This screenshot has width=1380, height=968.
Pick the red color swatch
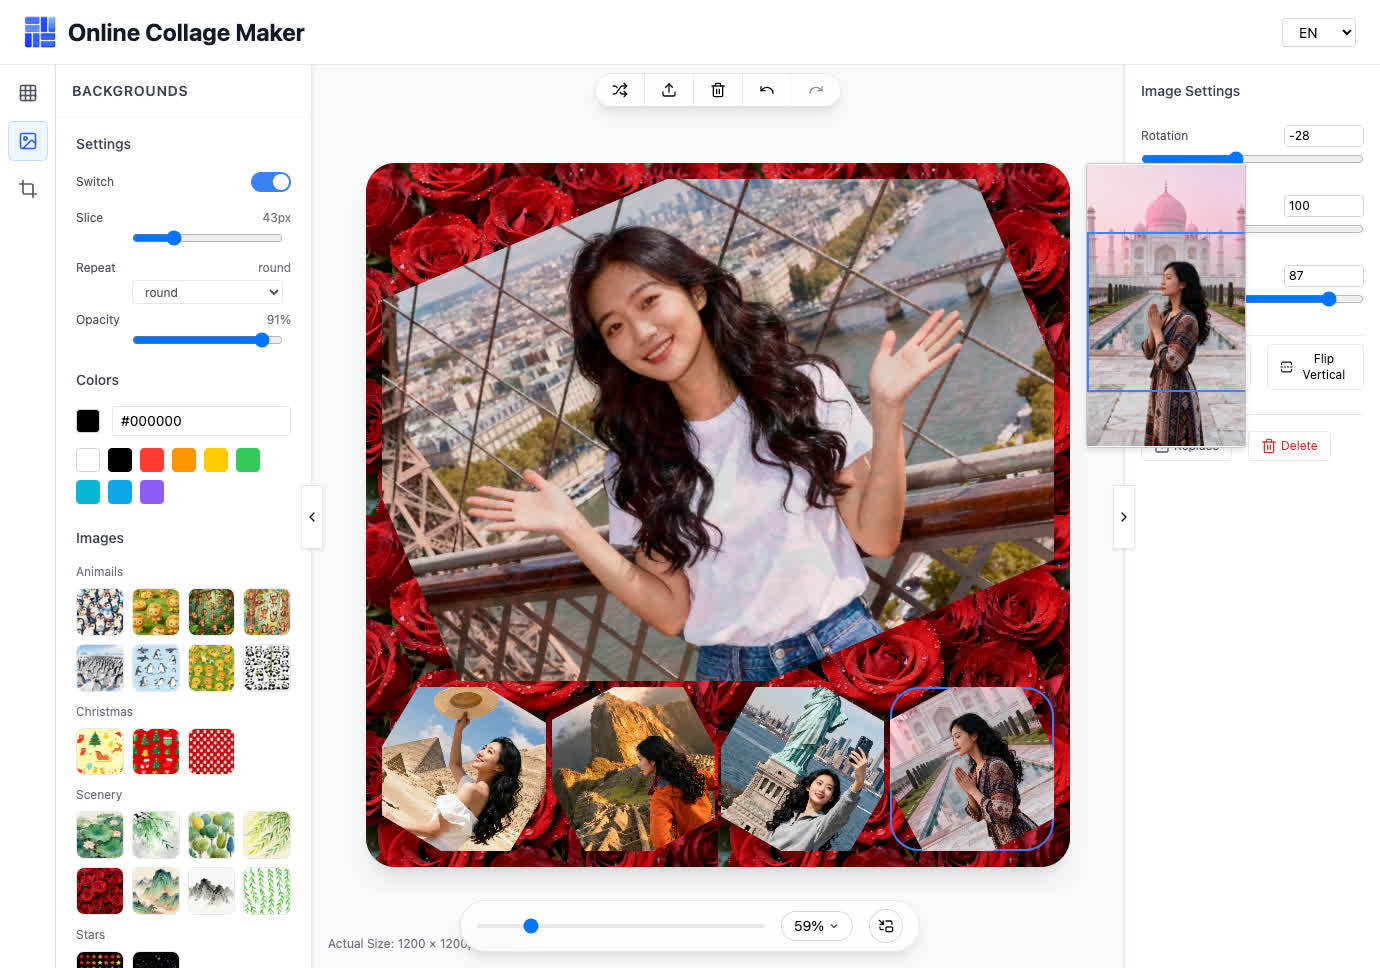coord(152,460)
